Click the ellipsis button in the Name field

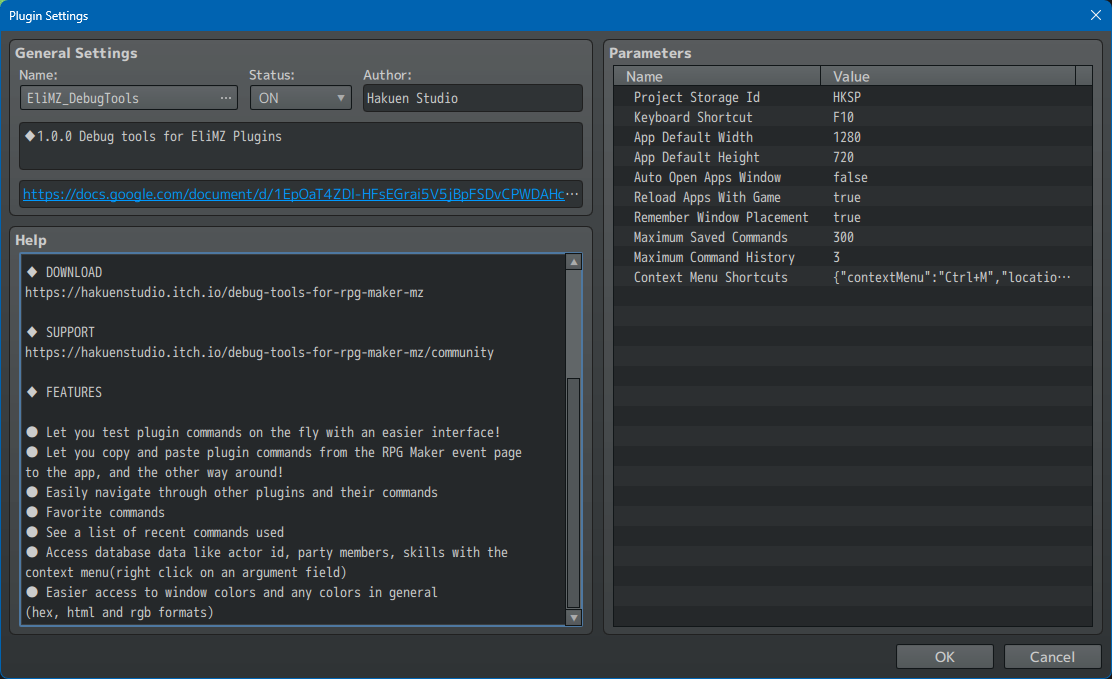point(226,98)
